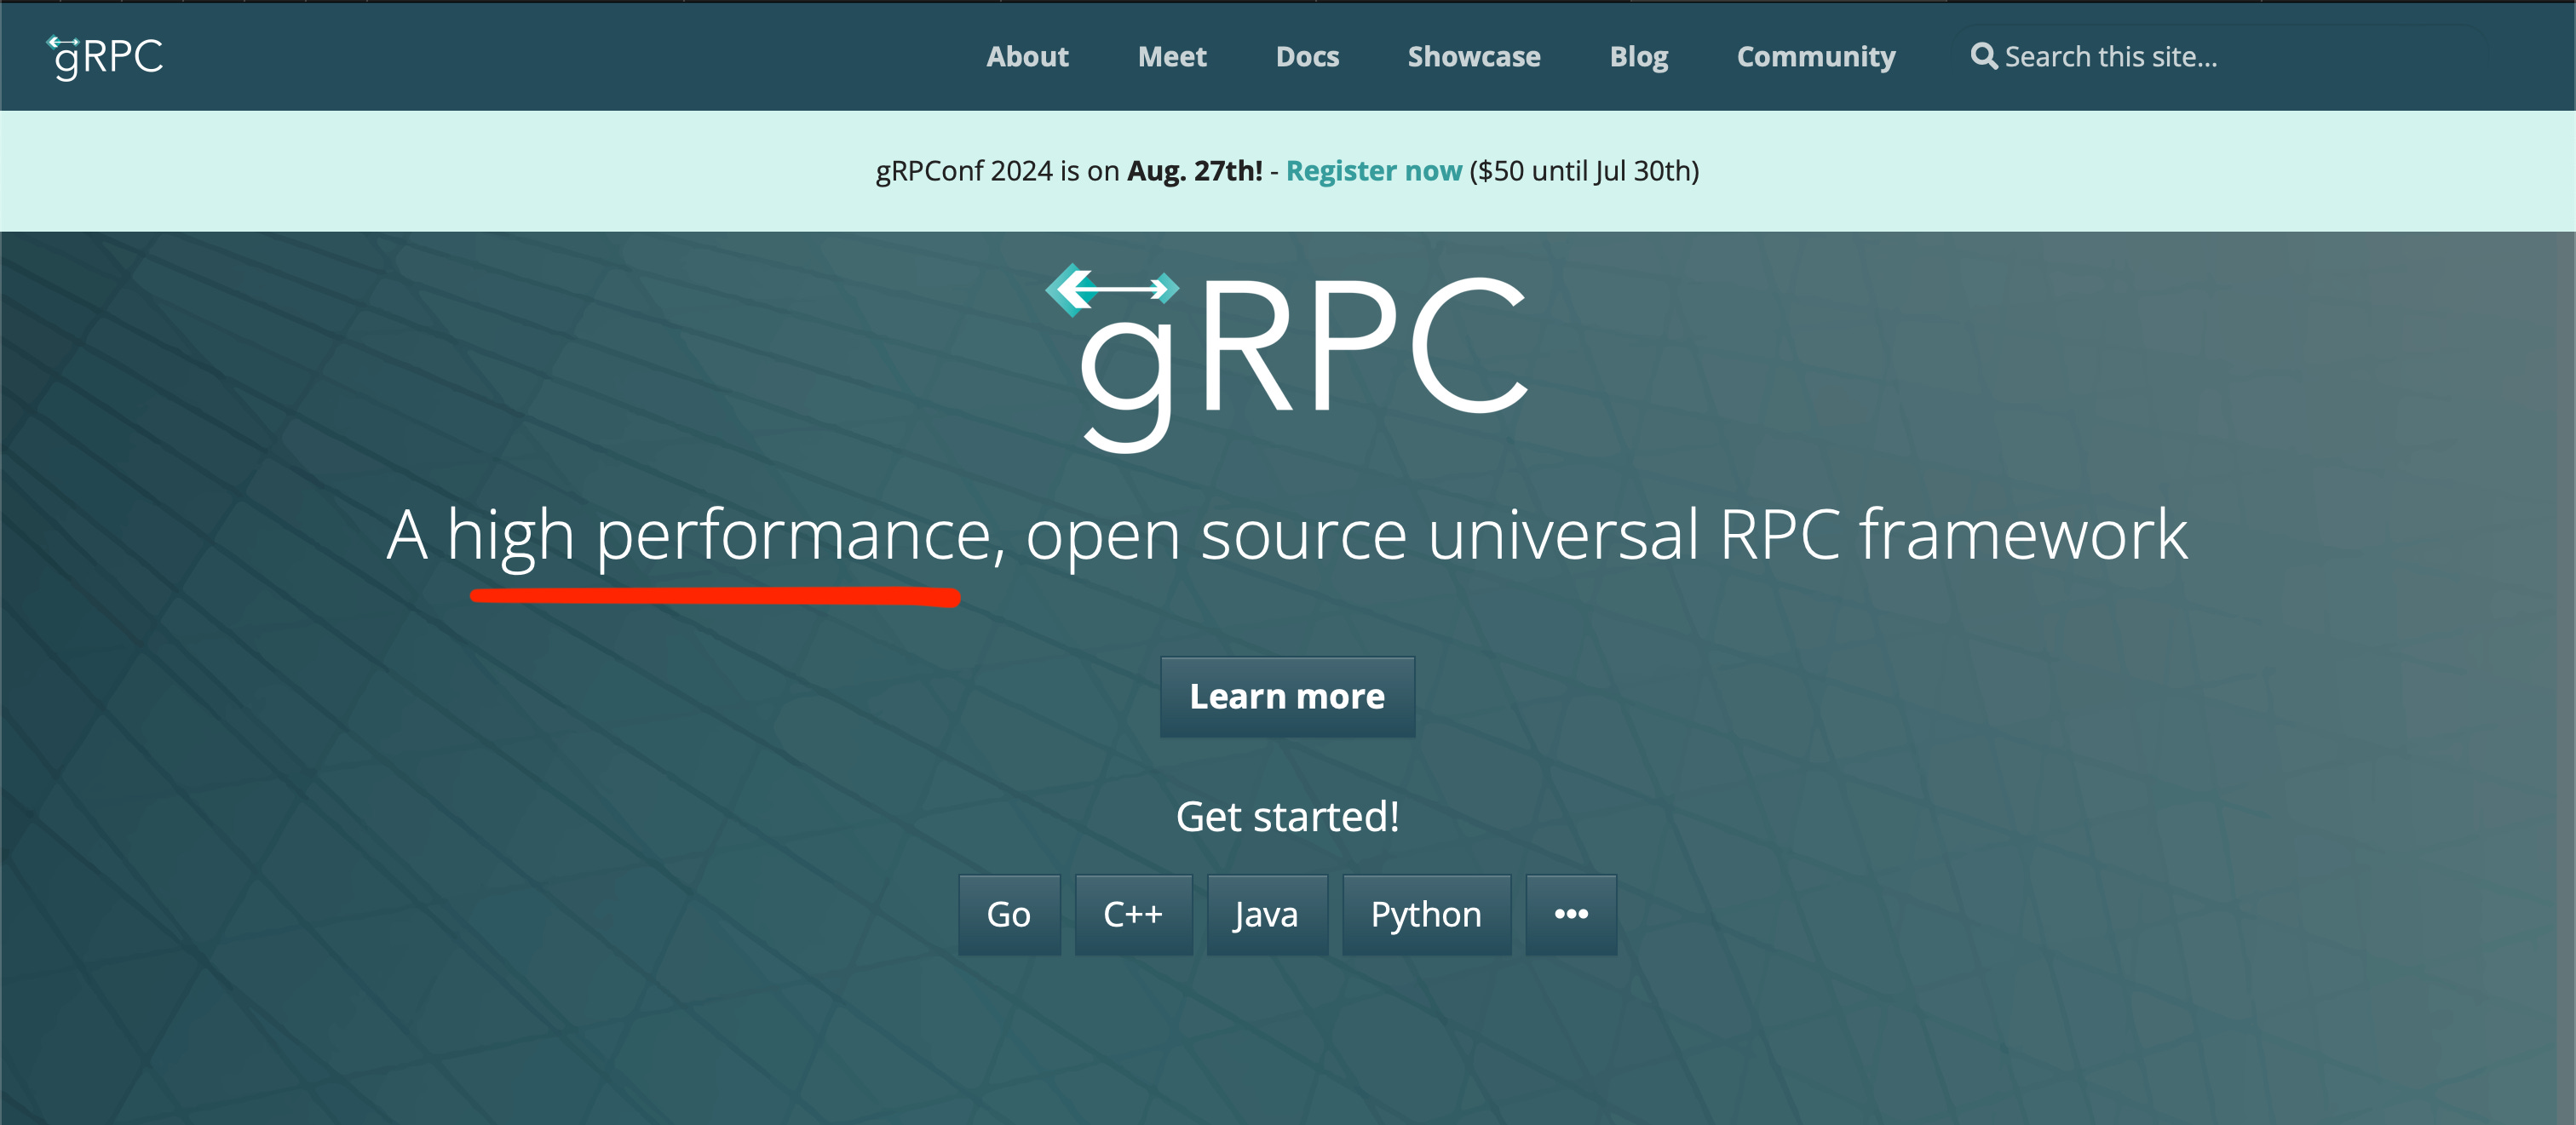
Task: Click the search magnifier icon
Action: click(1983, 56)
